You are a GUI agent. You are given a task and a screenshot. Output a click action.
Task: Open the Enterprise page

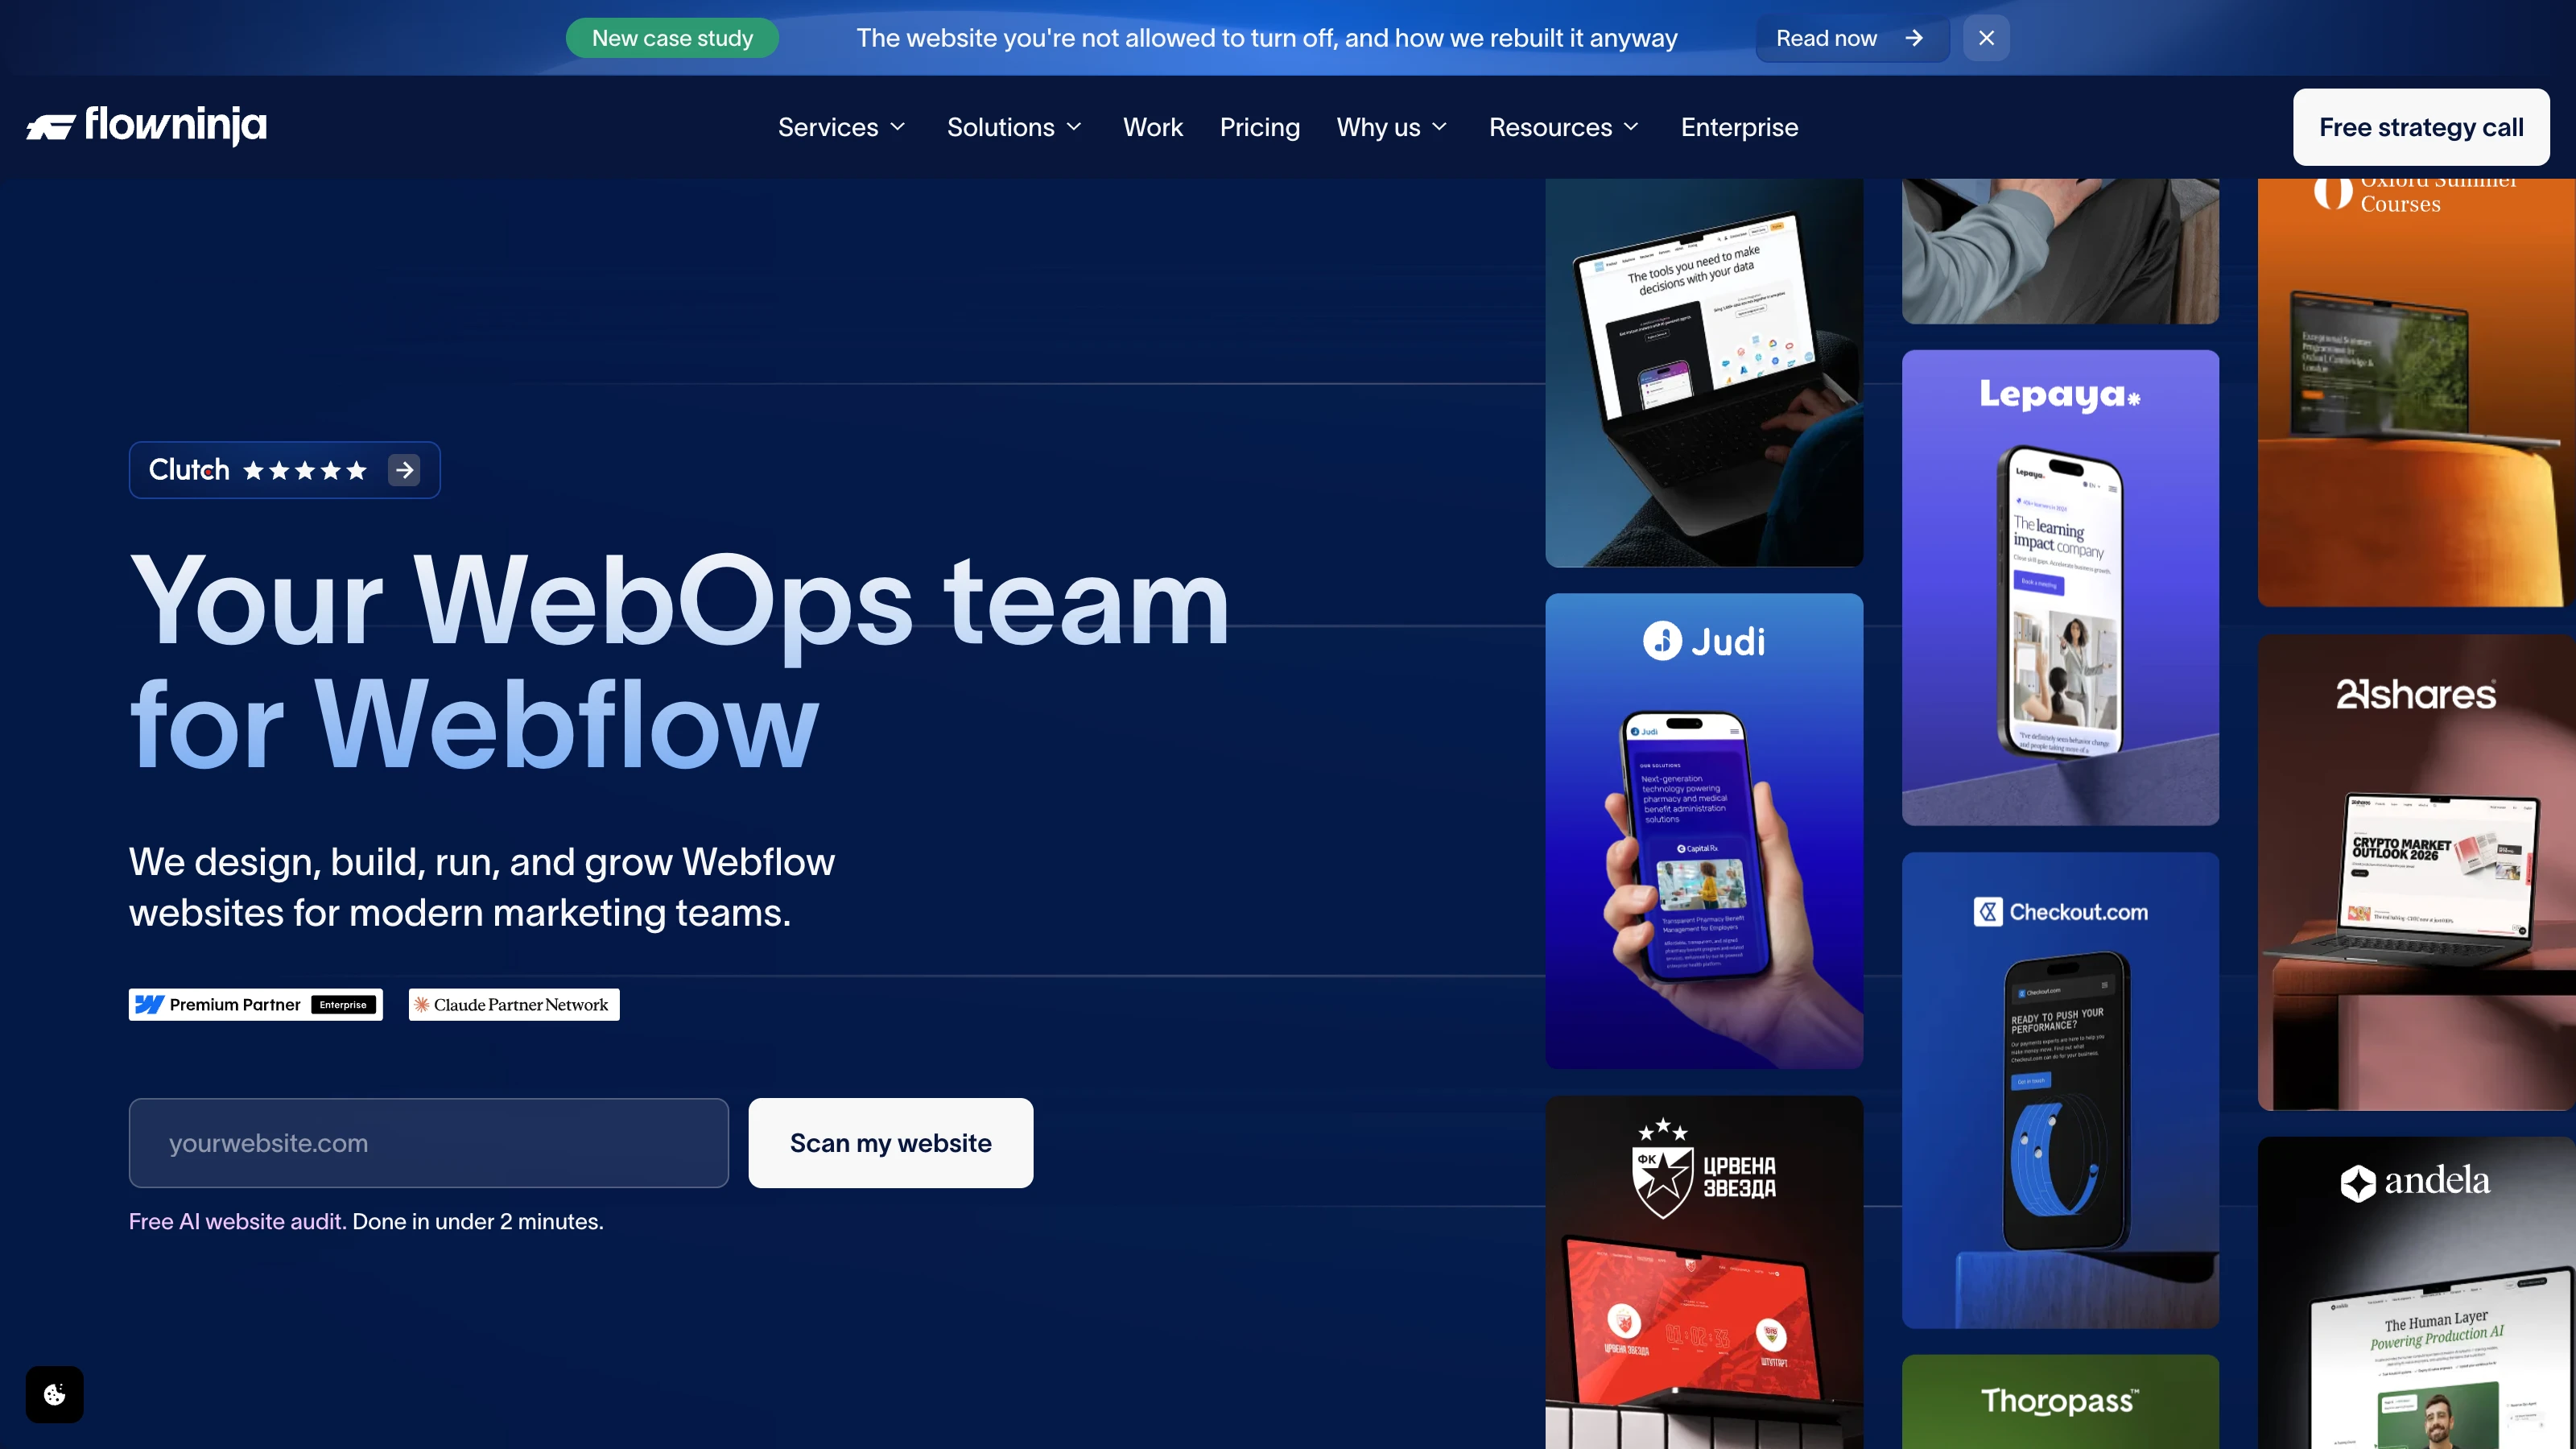tap(1739, 127)
